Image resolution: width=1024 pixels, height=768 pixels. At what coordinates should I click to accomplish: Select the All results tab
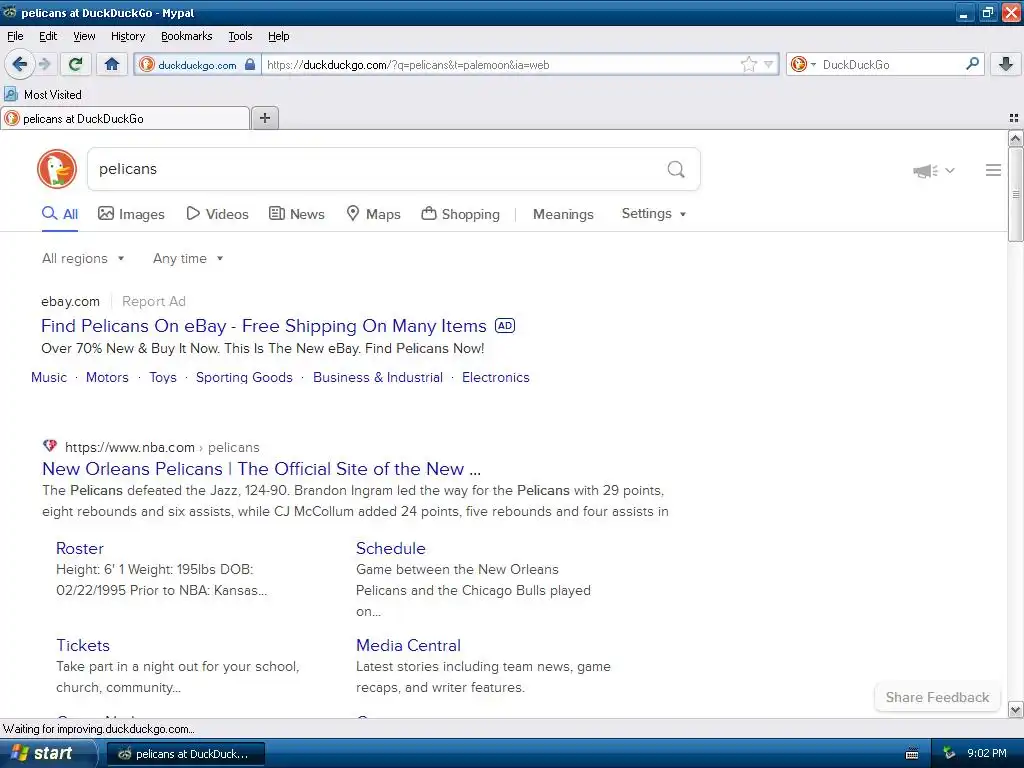pos(59,214)
